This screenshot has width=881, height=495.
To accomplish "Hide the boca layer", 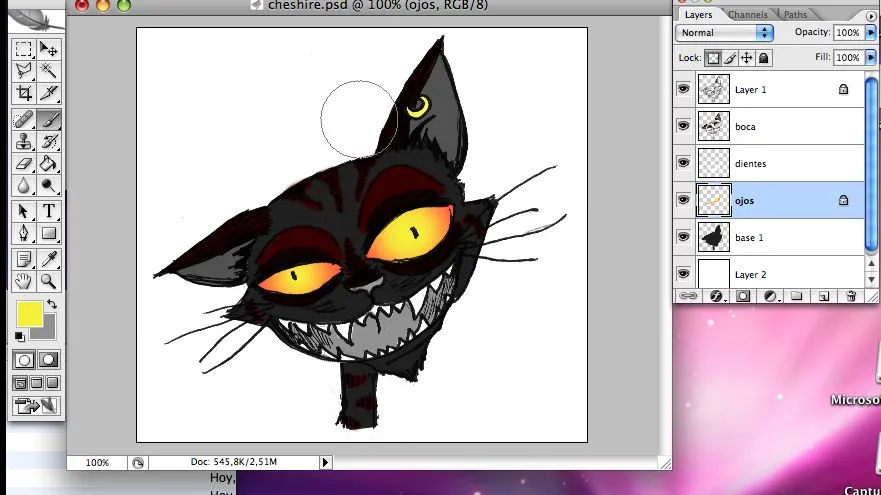I will pyautogui.click(x=683, y=126).
